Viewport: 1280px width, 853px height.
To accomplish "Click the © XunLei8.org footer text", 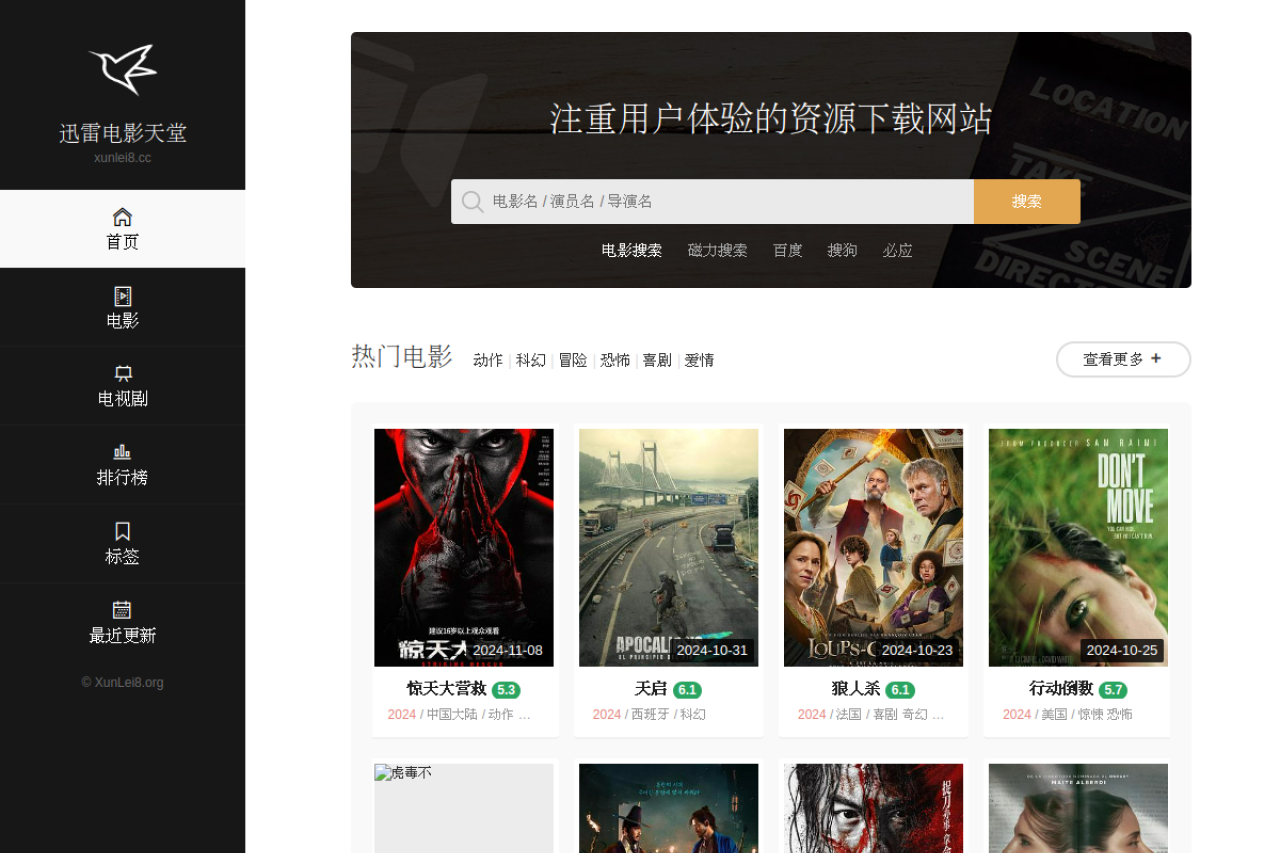I will [122, 683].
